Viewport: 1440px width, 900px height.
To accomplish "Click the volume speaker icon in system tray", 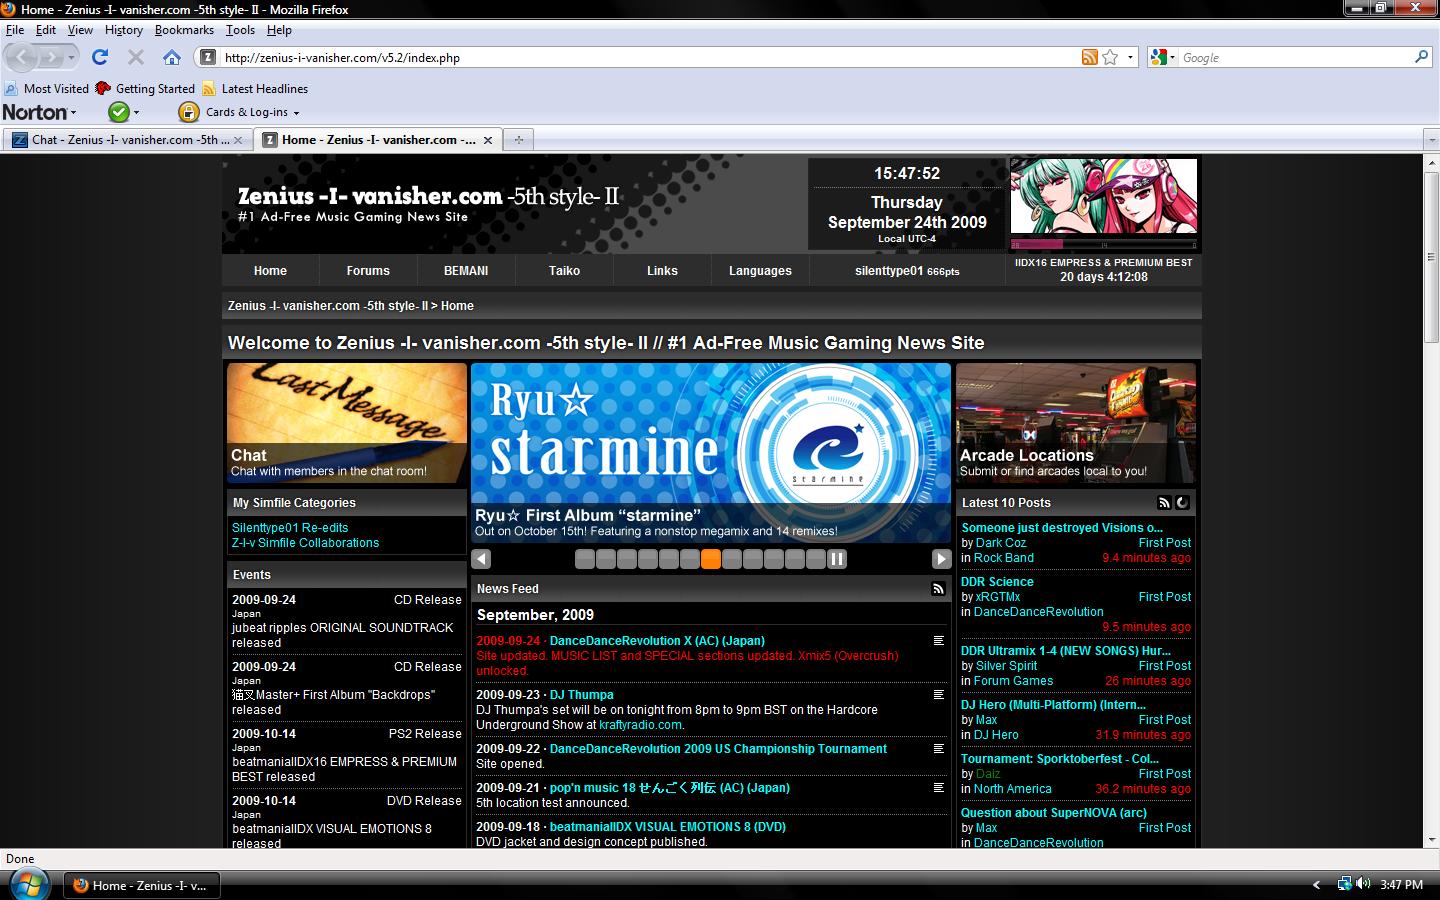I will coord(1364,884).
